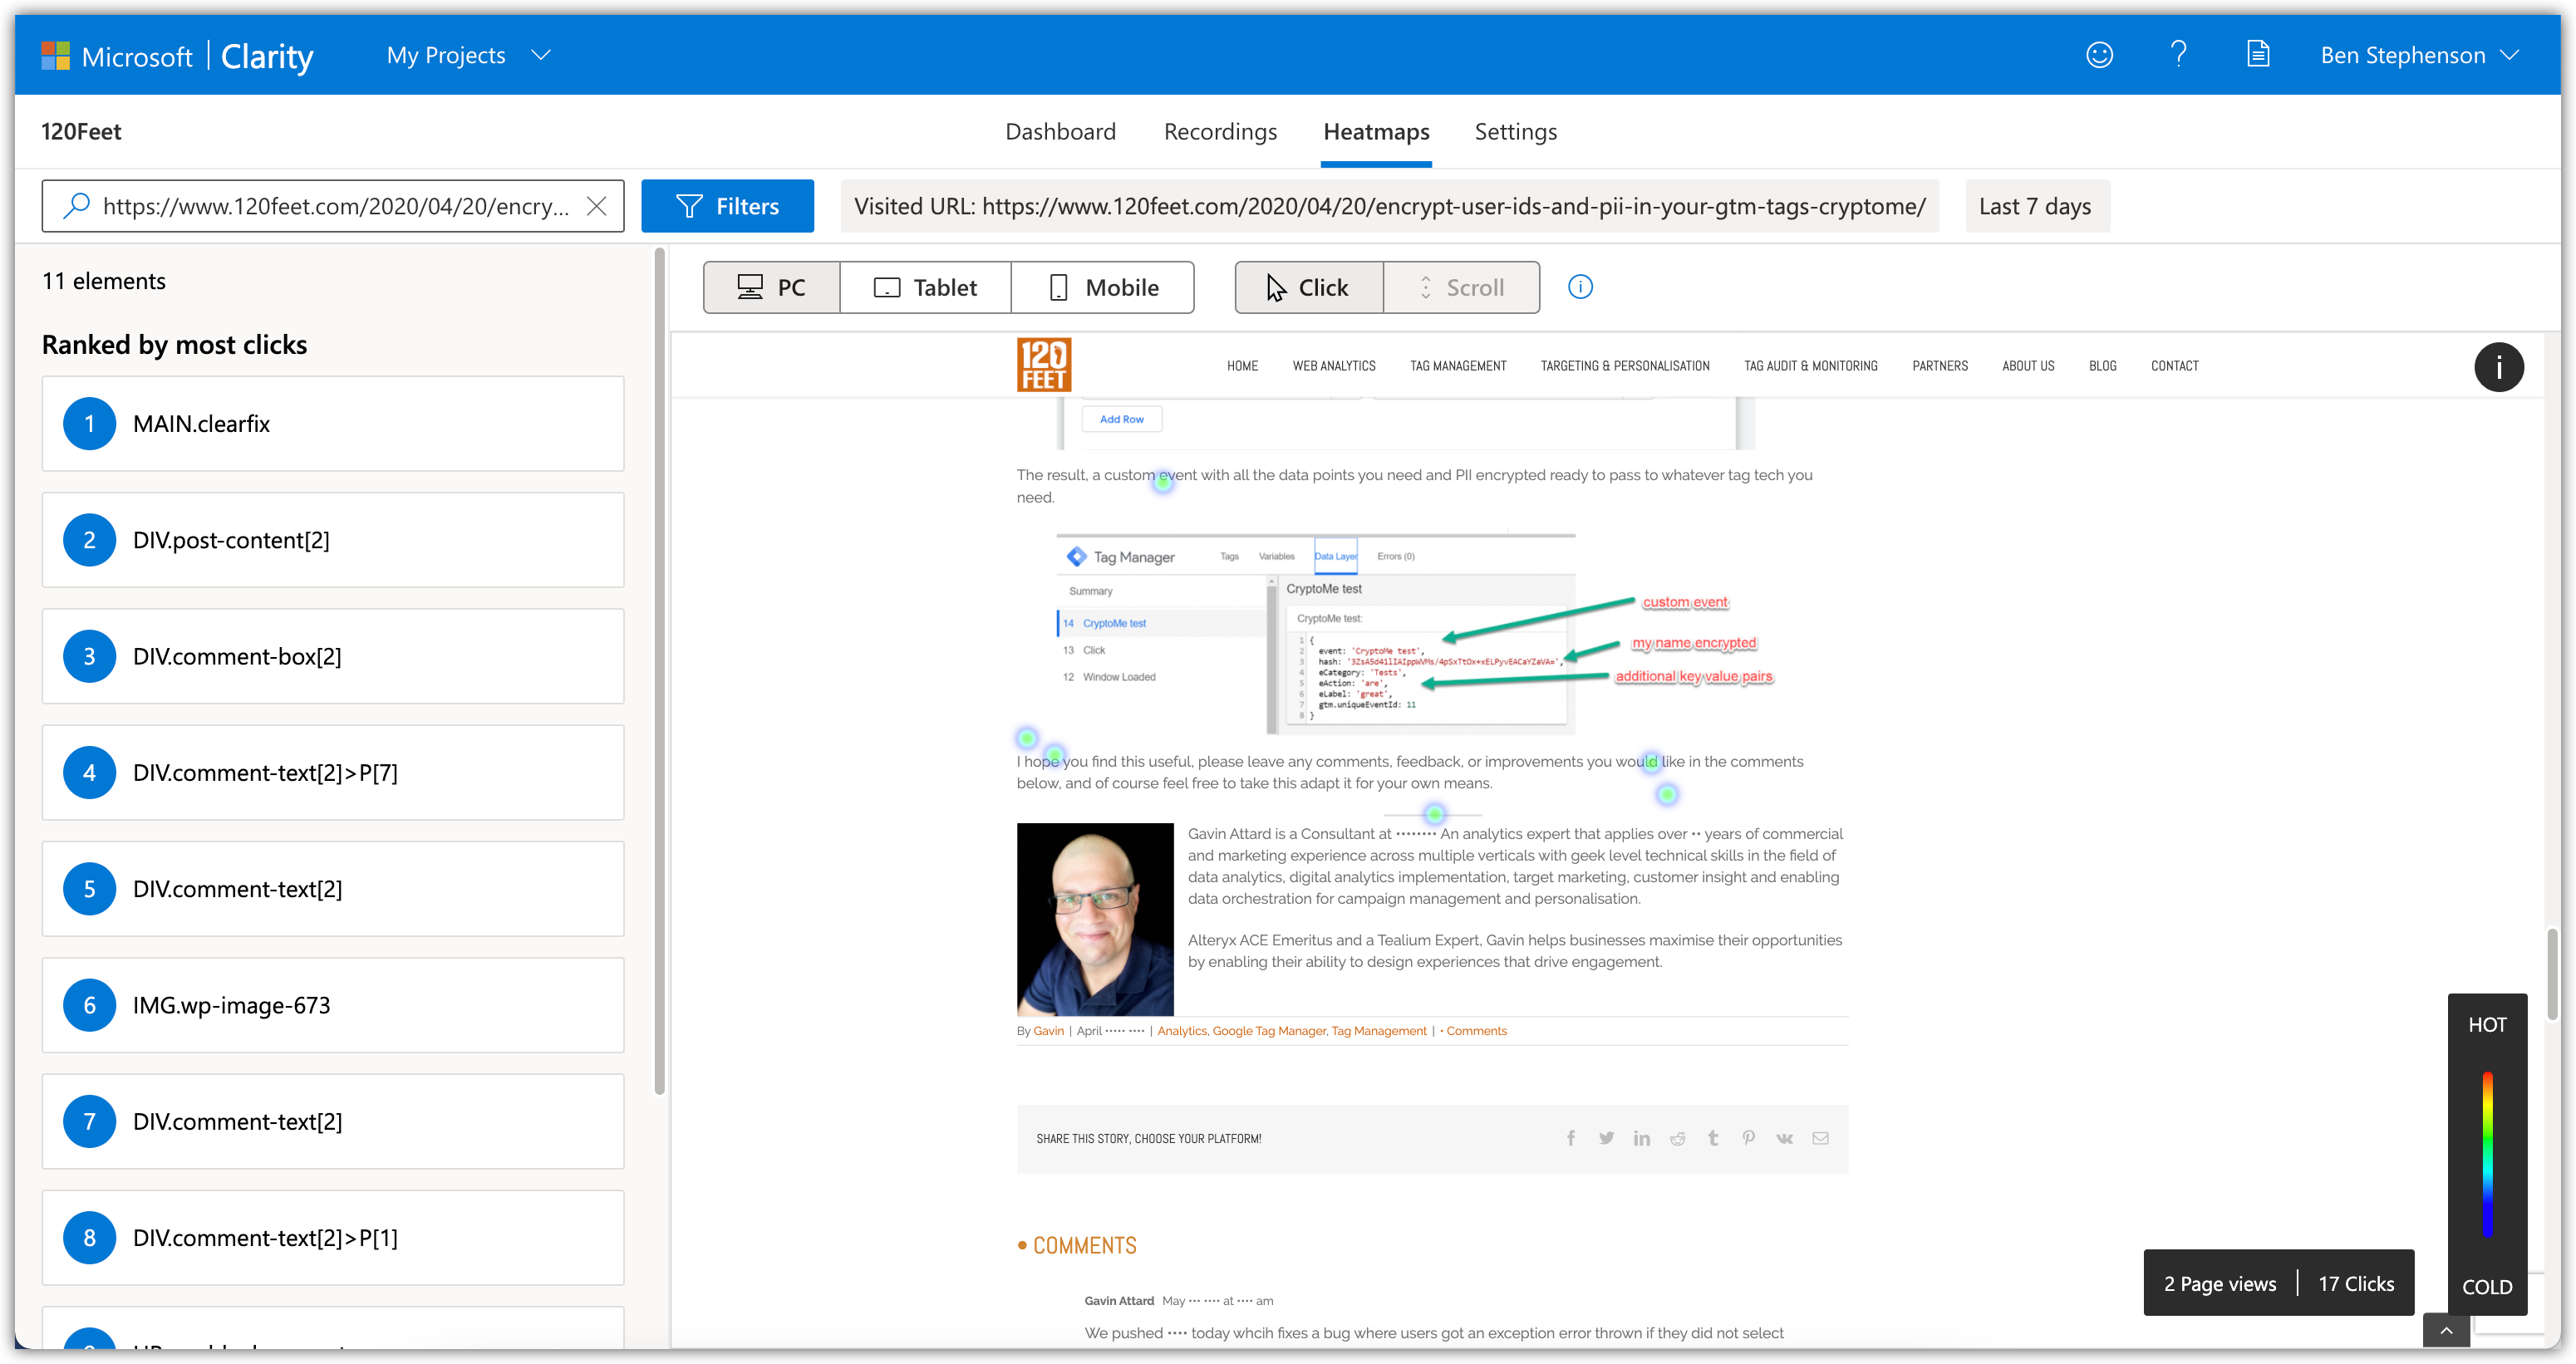Click BLOG in site navigation
The image size is (2576, 1364).
[2102, 366]
